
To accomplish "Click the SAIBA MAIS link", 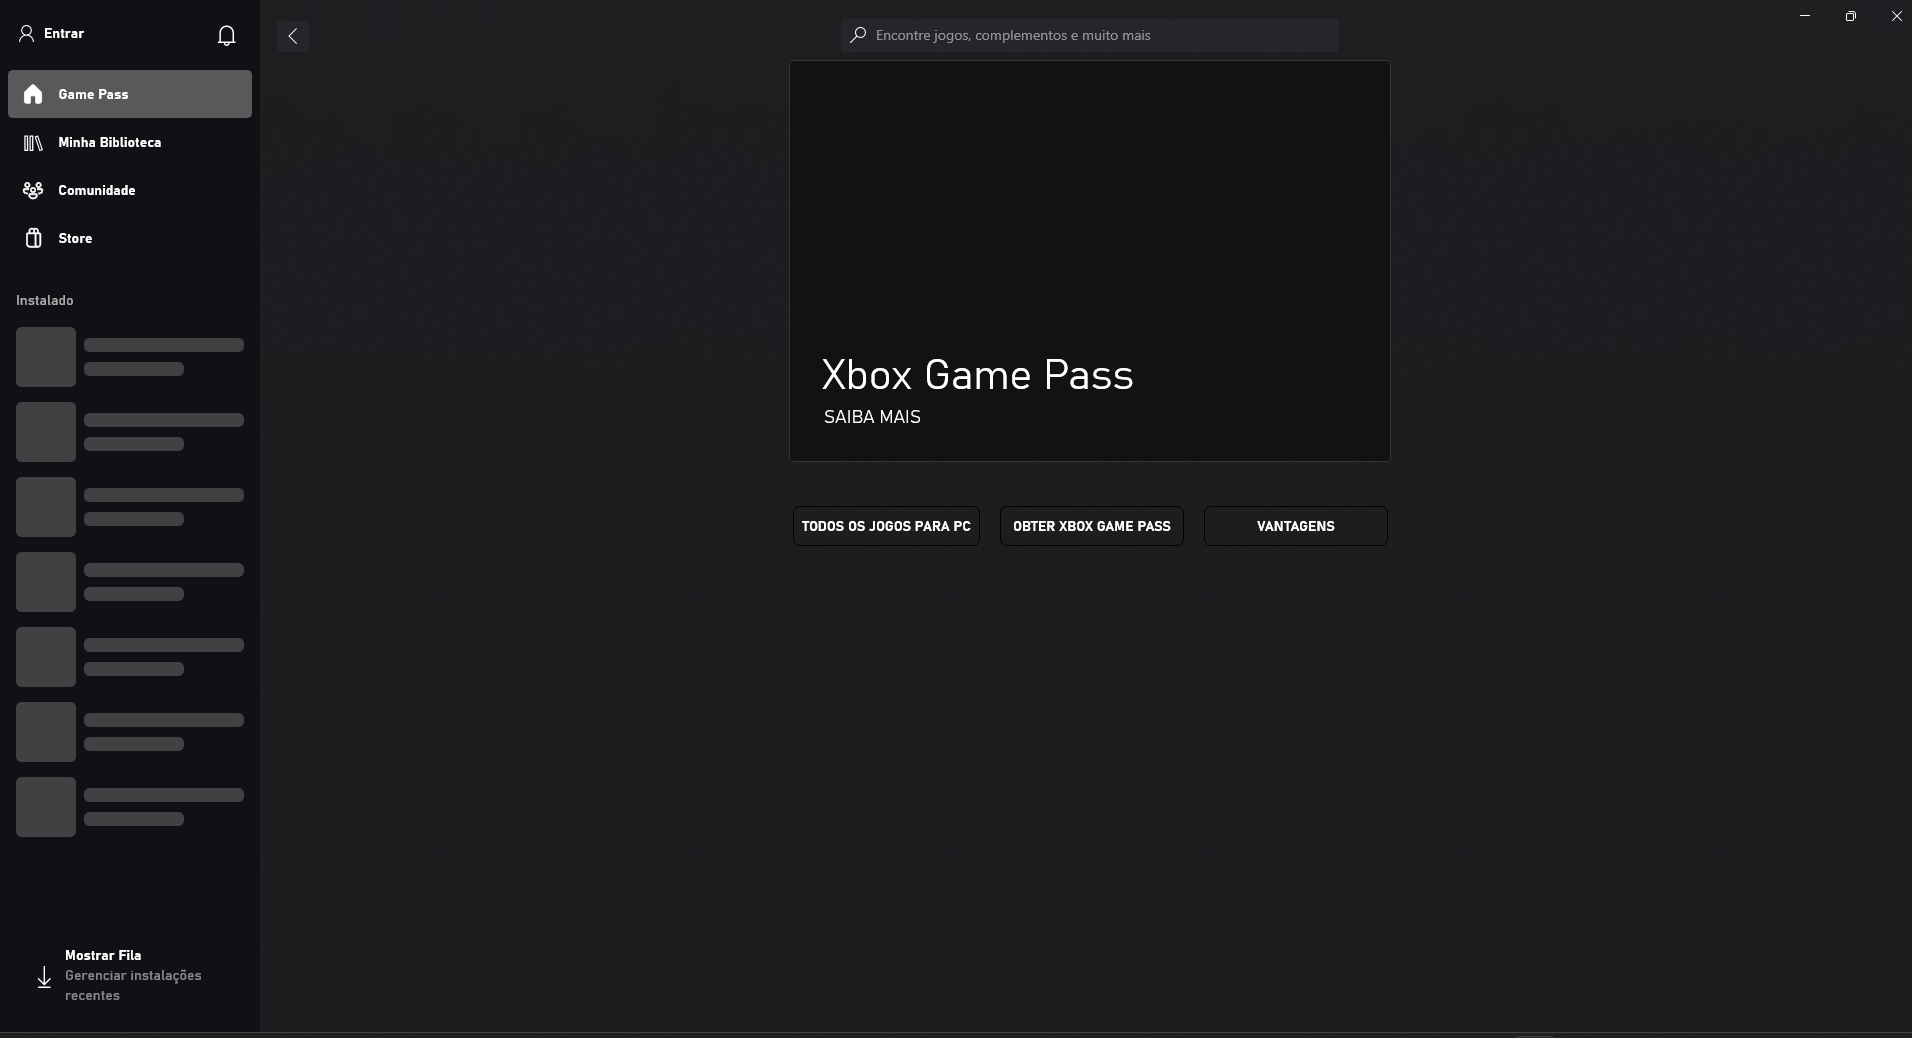I will 872,417.
